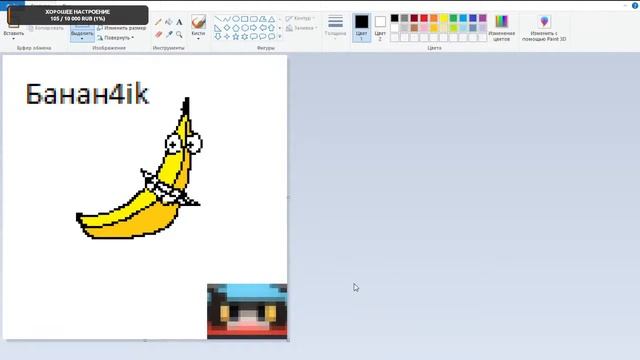Choose the cloud callout shape
Viewport: 640px width, 360px height.
[x=271, y=37]
